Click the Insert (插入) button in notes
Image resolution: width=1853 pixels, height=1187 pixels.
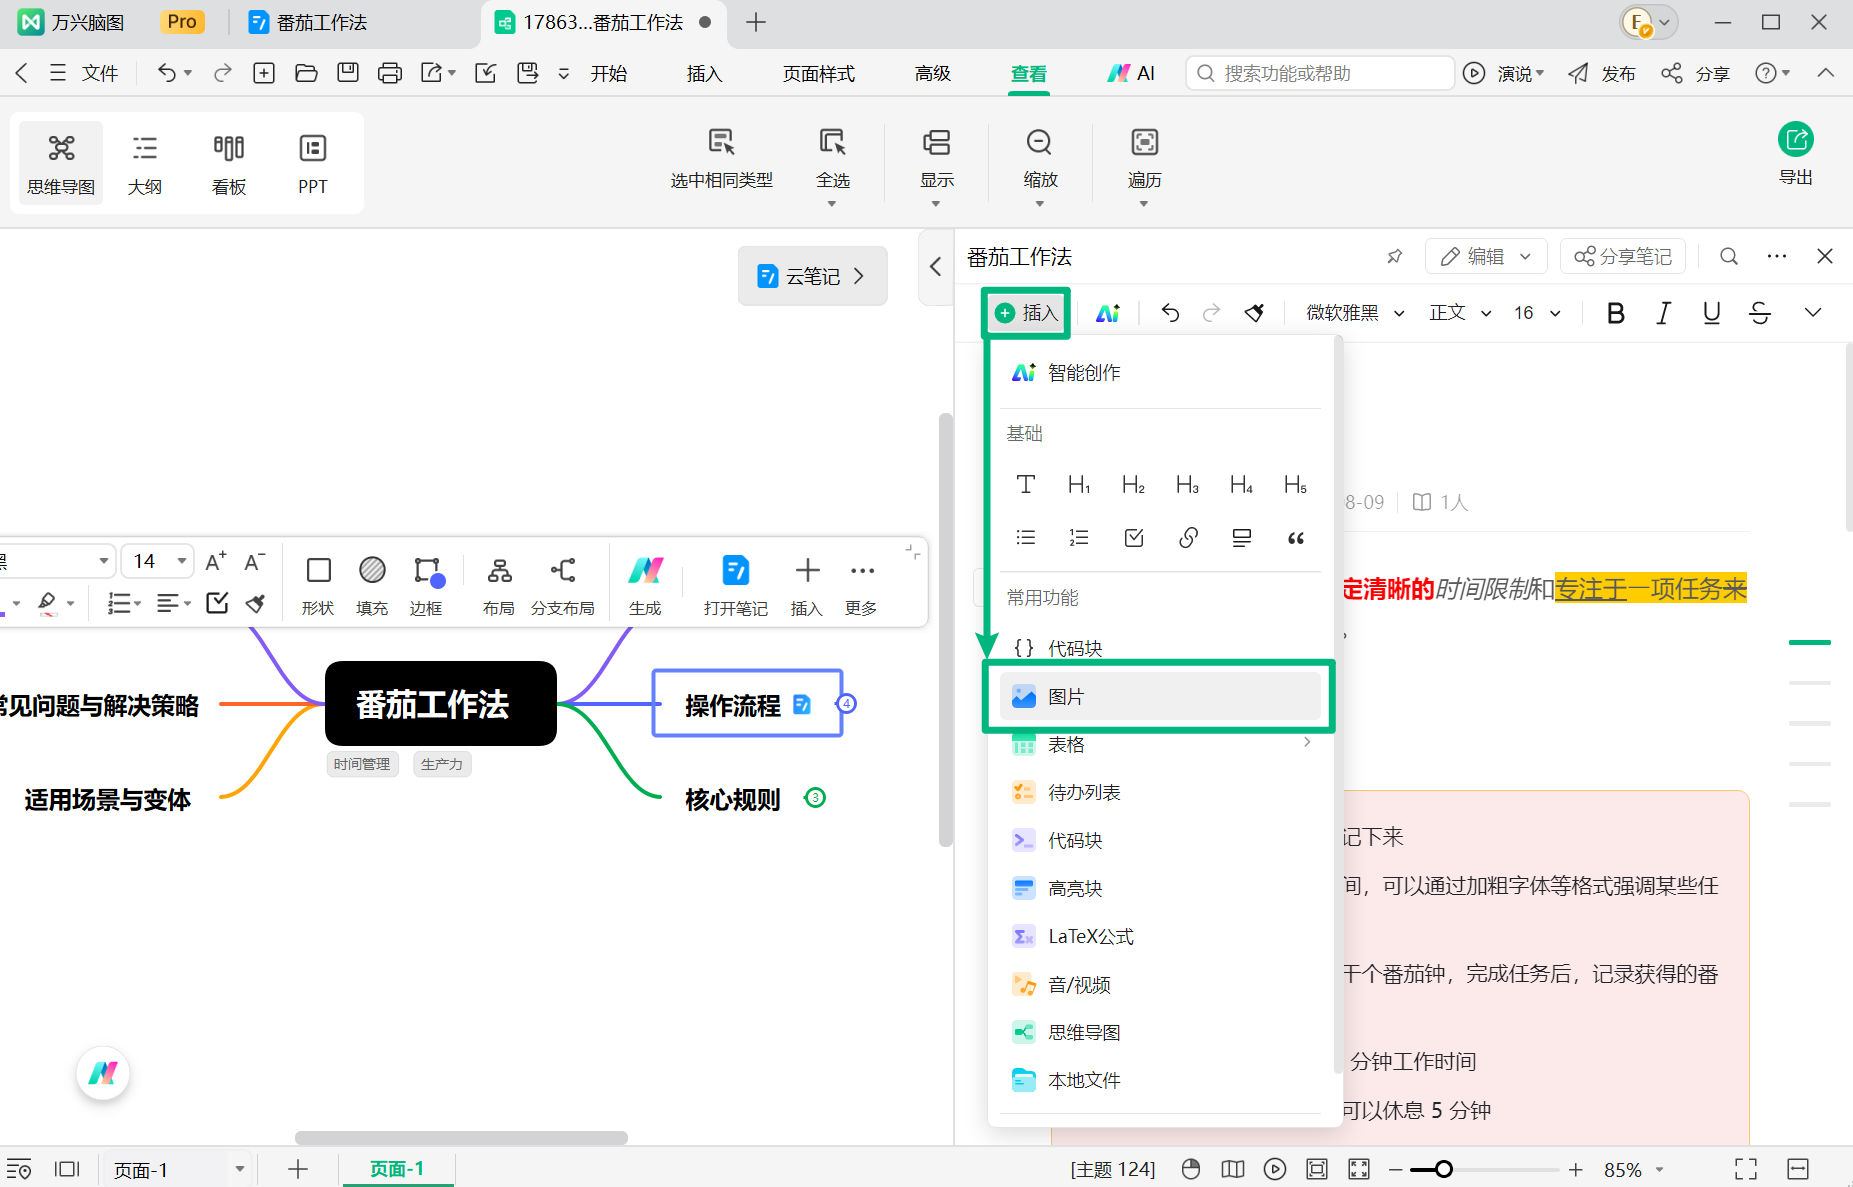pyautogui.click(x=1027, y=313)
